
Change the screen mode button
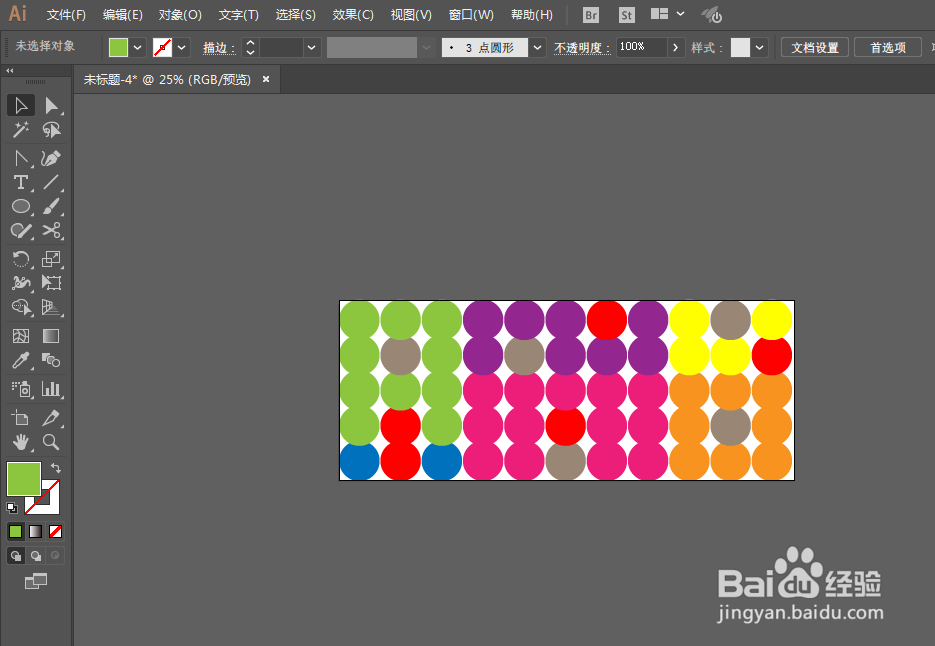[36, 581]
